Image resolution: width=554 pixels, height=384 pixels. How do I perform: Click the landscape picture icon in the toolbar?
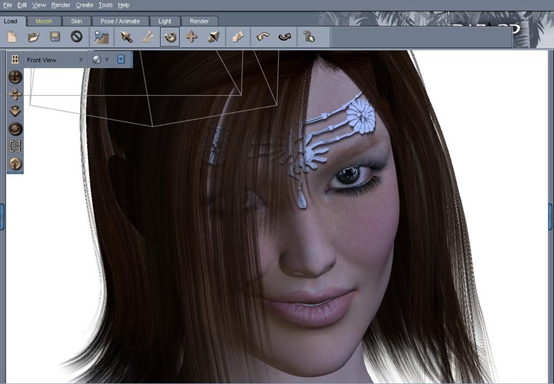tap(101, 37)
